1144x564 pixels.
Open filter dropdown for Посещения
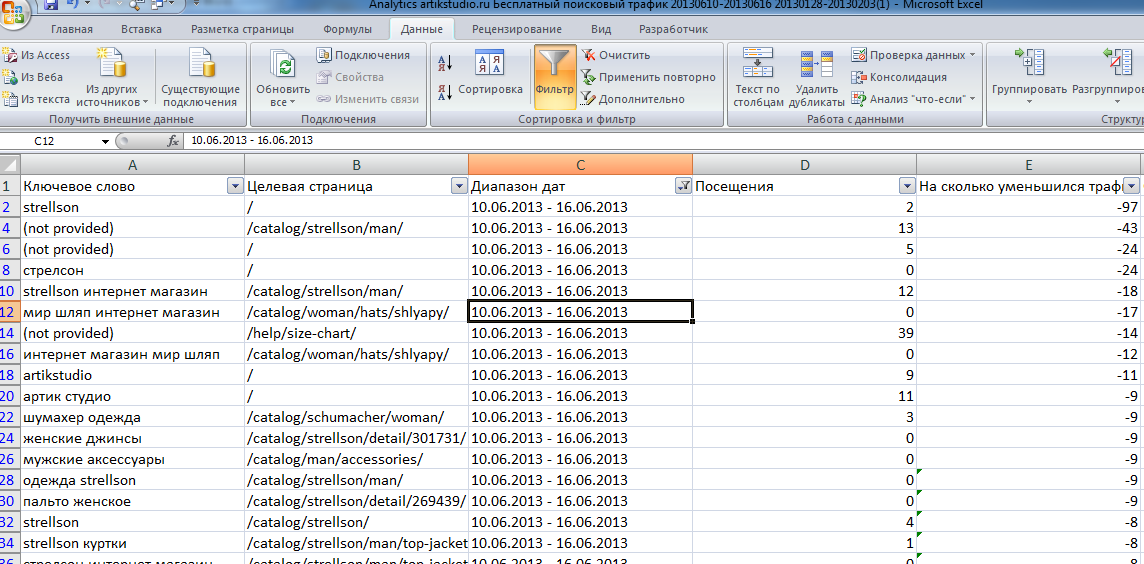(907, 187)
